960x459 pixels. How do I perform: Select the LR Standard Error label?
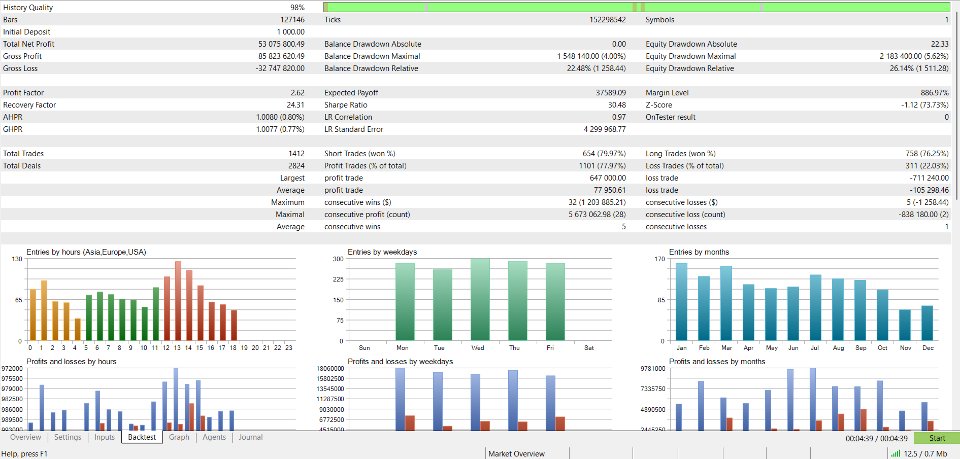[353, 130]
